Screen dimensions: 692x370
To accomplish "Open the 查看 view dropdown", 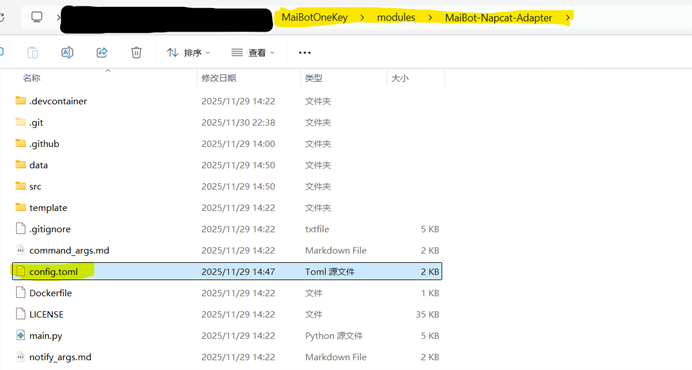I will point(253,53).
